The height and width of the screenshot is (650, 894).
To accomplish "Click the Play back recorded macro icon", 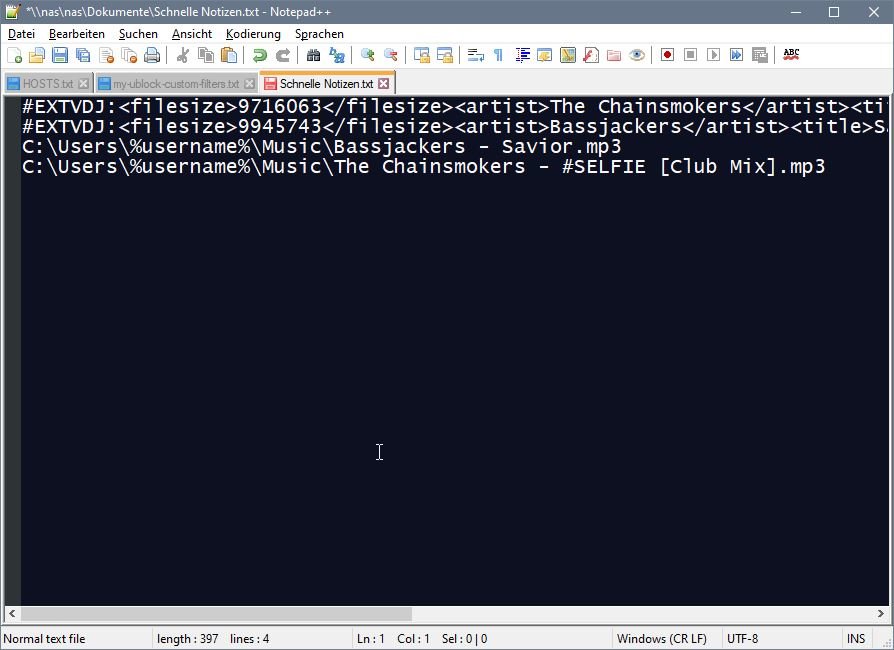I will 713,55.
